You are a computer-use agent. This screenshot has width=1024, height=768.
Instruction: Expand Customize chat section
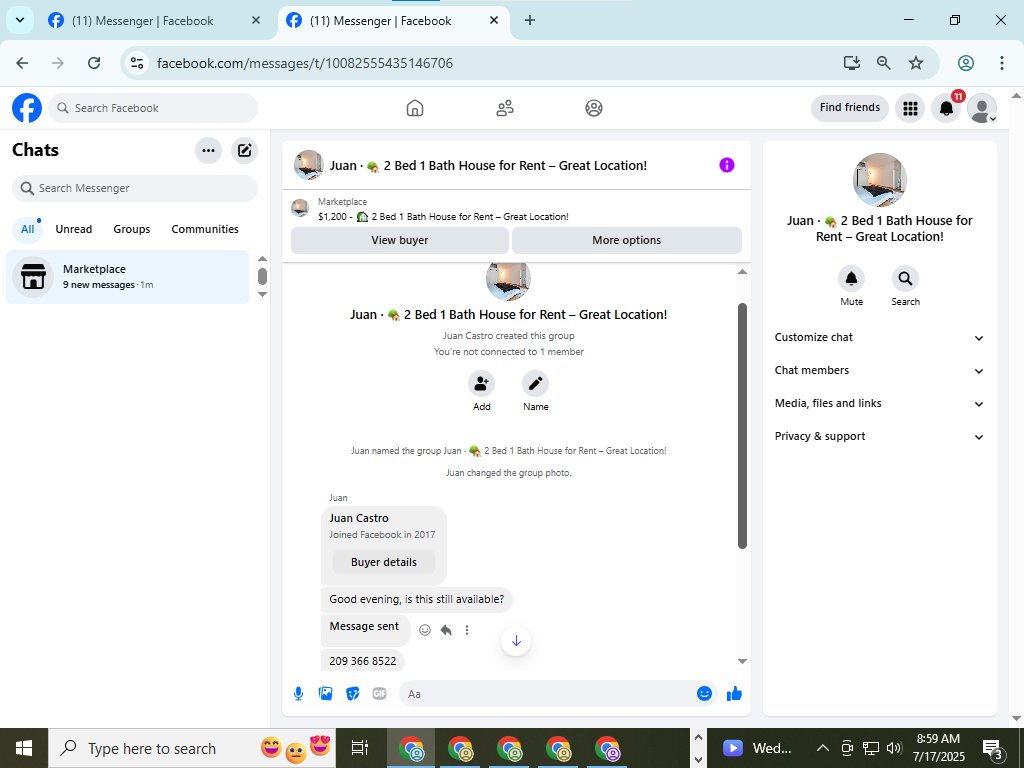[x=879, y=338]
